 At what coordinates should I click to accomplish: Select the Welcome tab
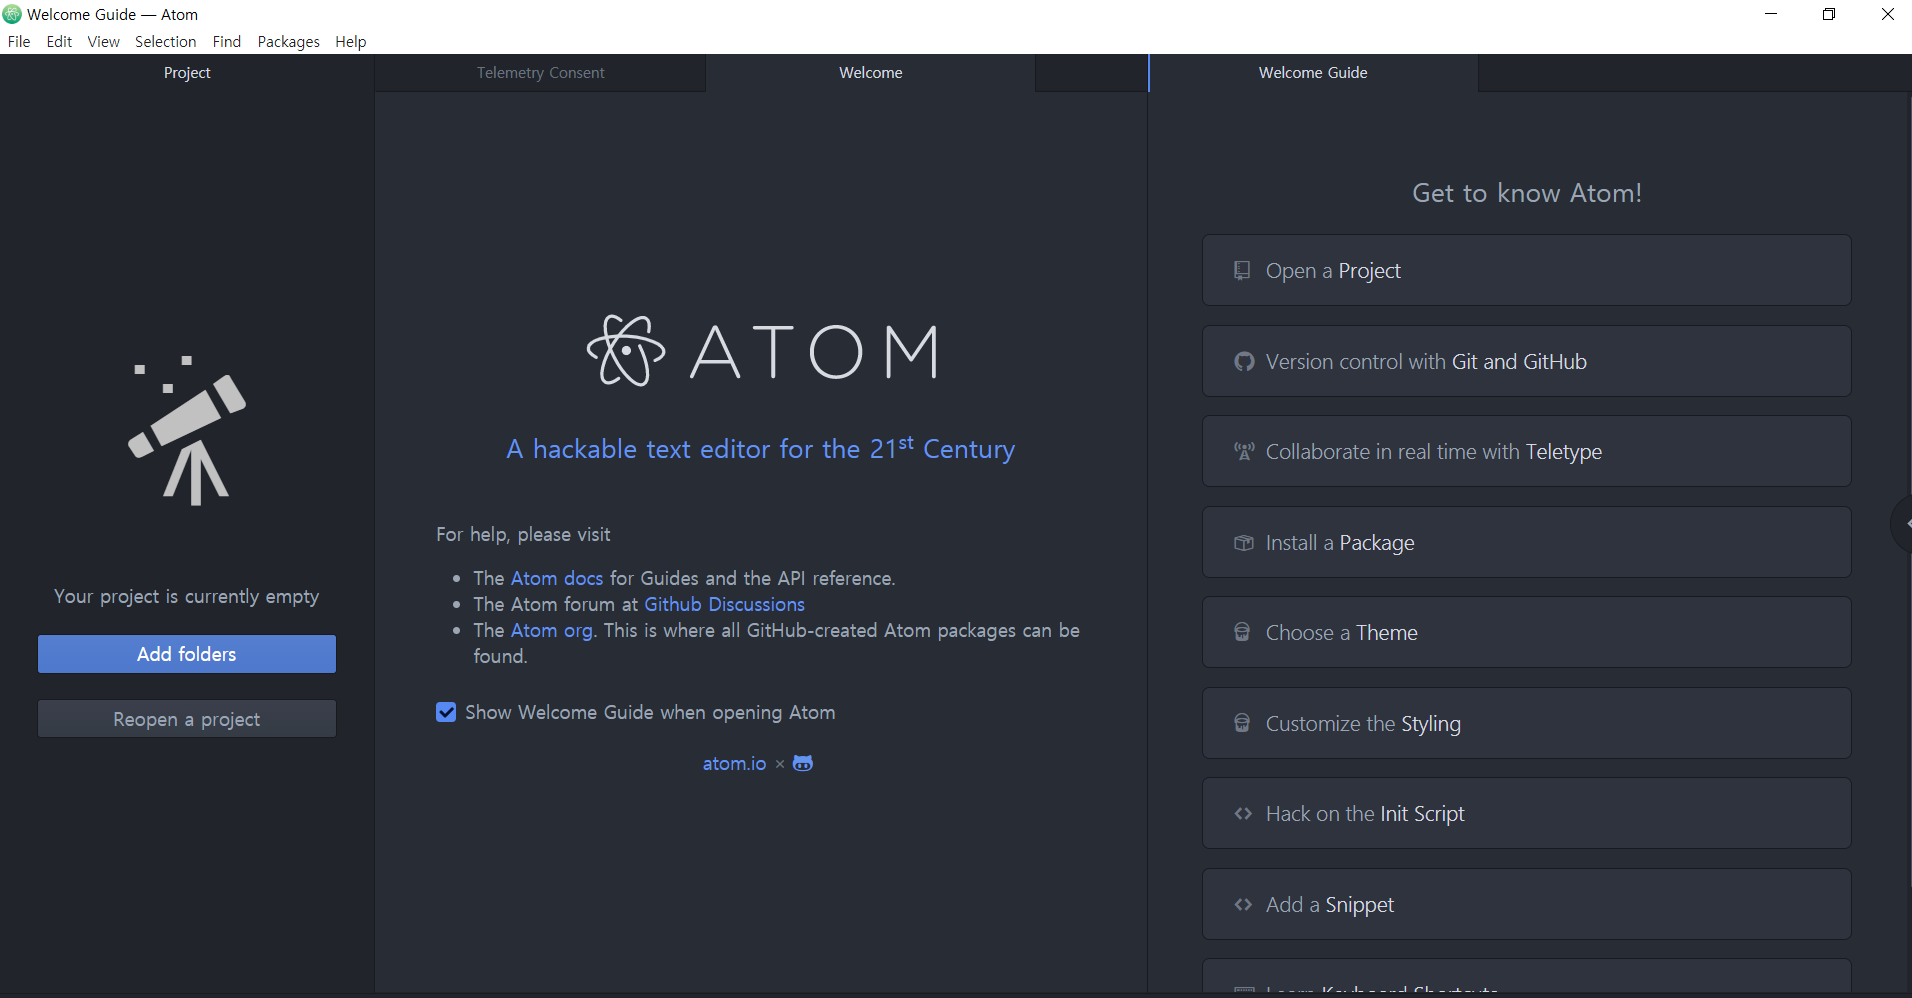click(870, 73)
